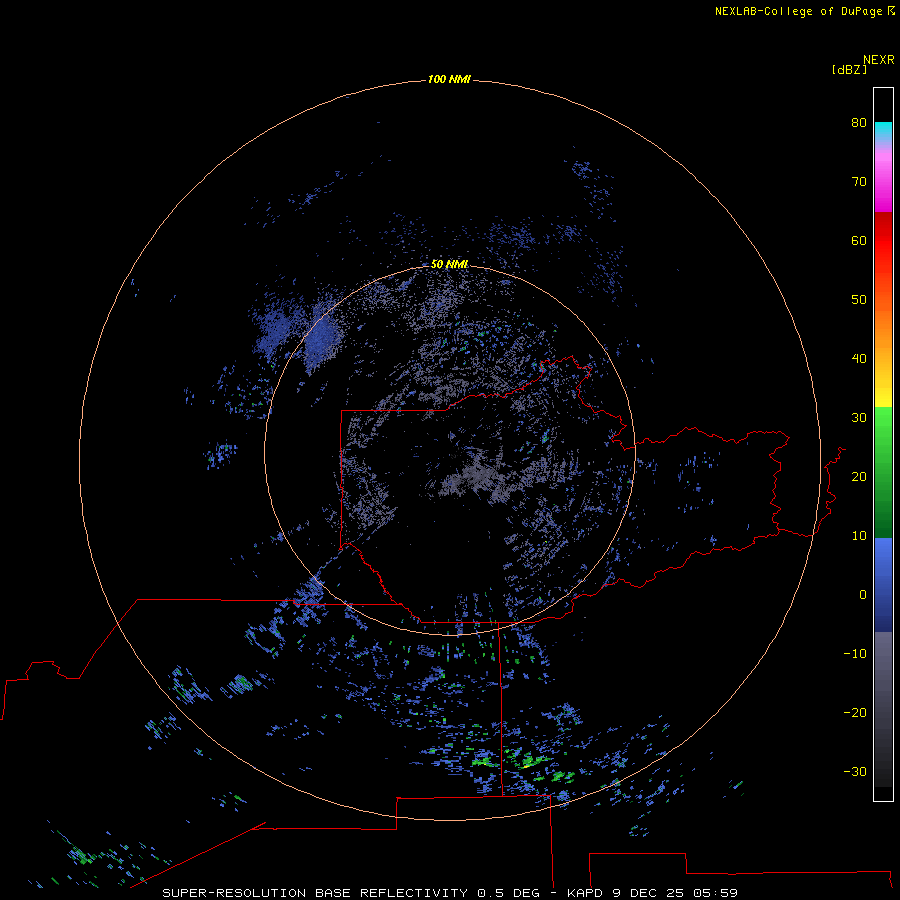Click the 40 value on the dBZ scale

point(859,359)
